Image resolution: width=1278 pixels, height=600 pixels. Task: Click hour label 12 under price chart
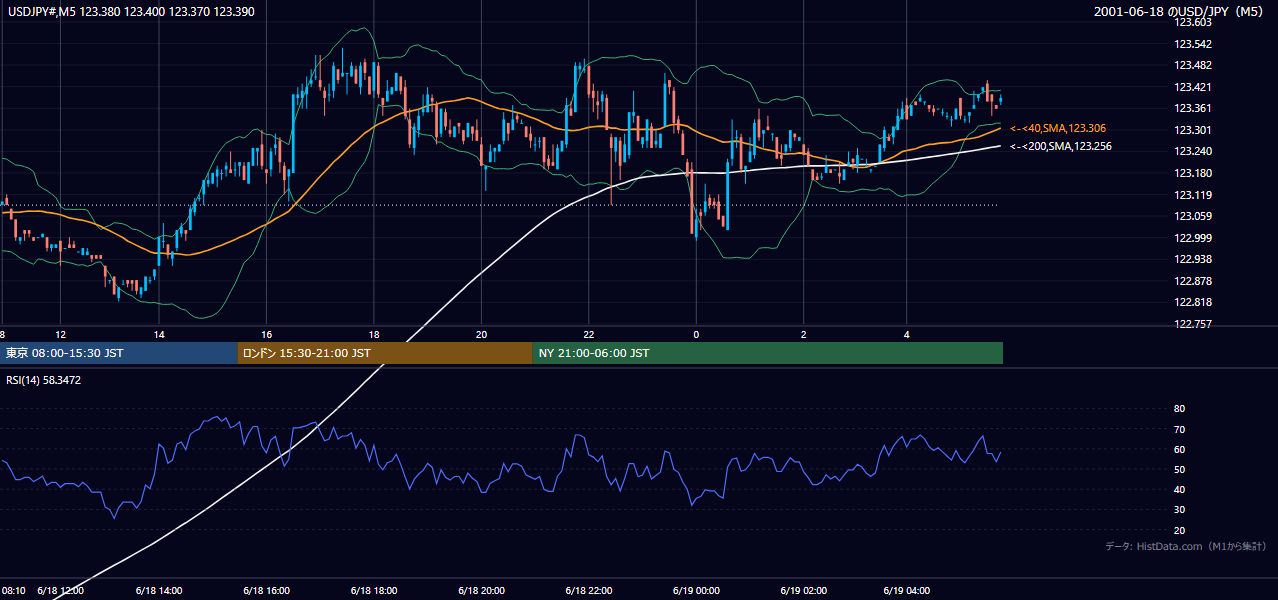point(60,334)
